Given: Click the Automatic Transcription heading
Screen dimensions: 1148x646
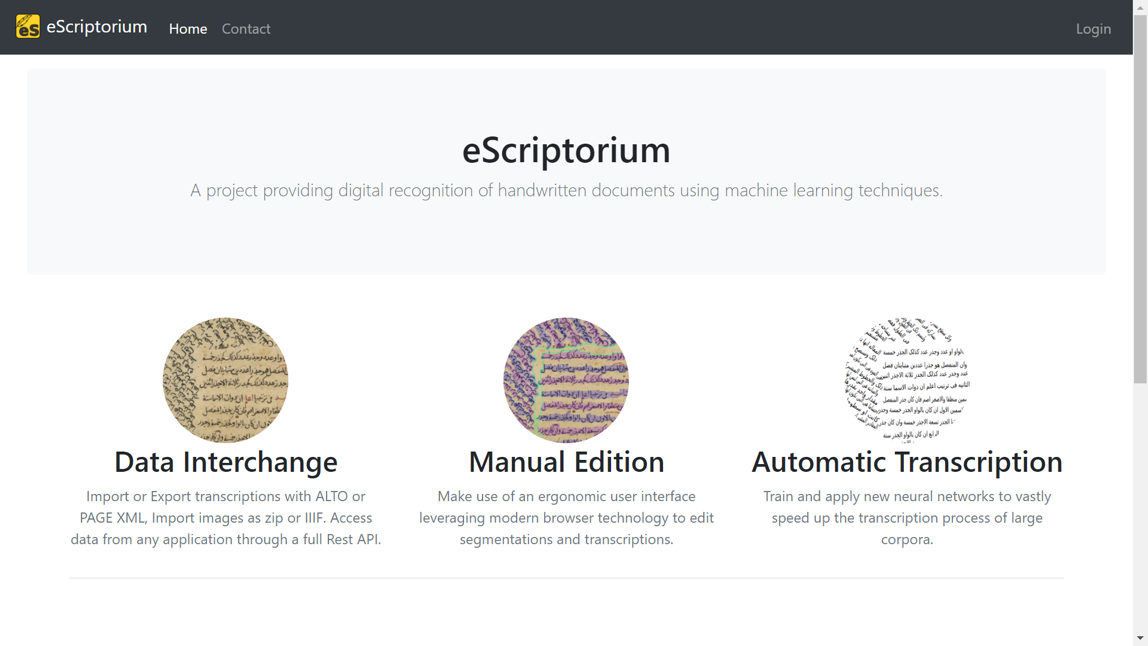Looking at the screenshot, I should point(907,461).
